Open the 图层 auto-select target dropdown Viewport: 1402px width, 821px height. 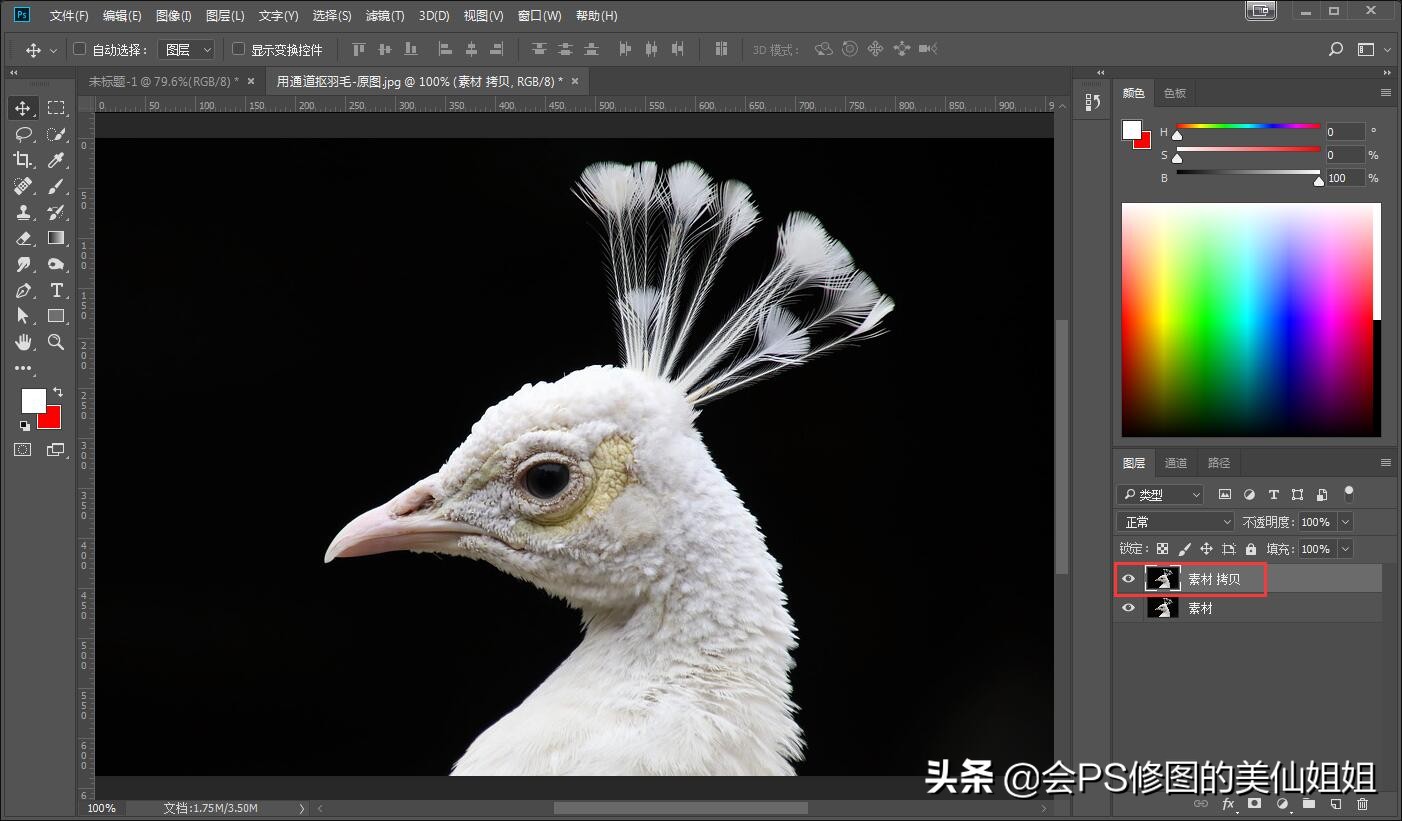(x=187, y=49)
